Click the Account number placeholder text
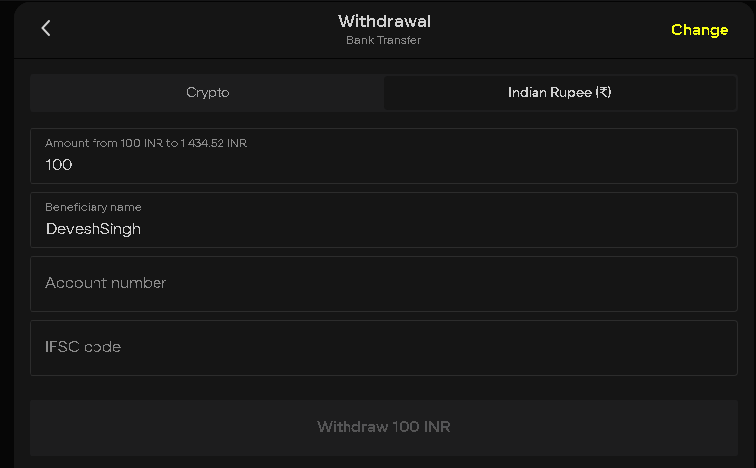This screenshot has width=756, height=468. click(105, 283)
